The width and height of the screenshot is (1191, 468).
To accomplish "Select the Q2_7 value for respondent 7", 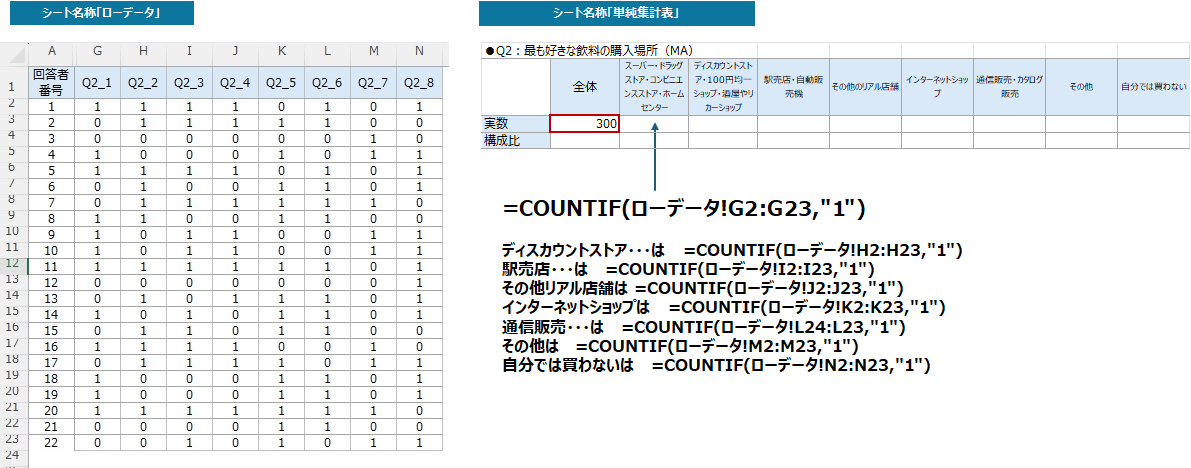I will tap(374, 203).
